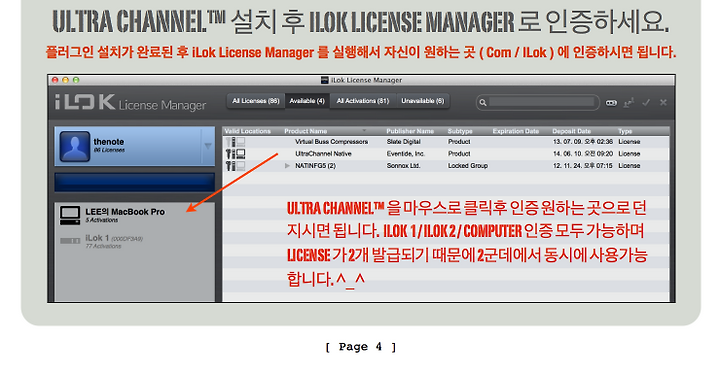Click the deposit date 12. 11. 24. cell
Viewport: 720px width, 372px height.
[x=583, y=166]
